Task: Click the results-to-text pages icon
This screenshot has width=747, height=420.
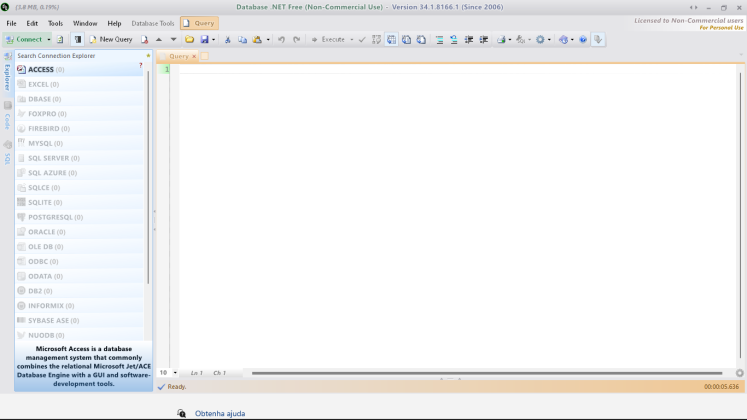Action: point(406,40)
